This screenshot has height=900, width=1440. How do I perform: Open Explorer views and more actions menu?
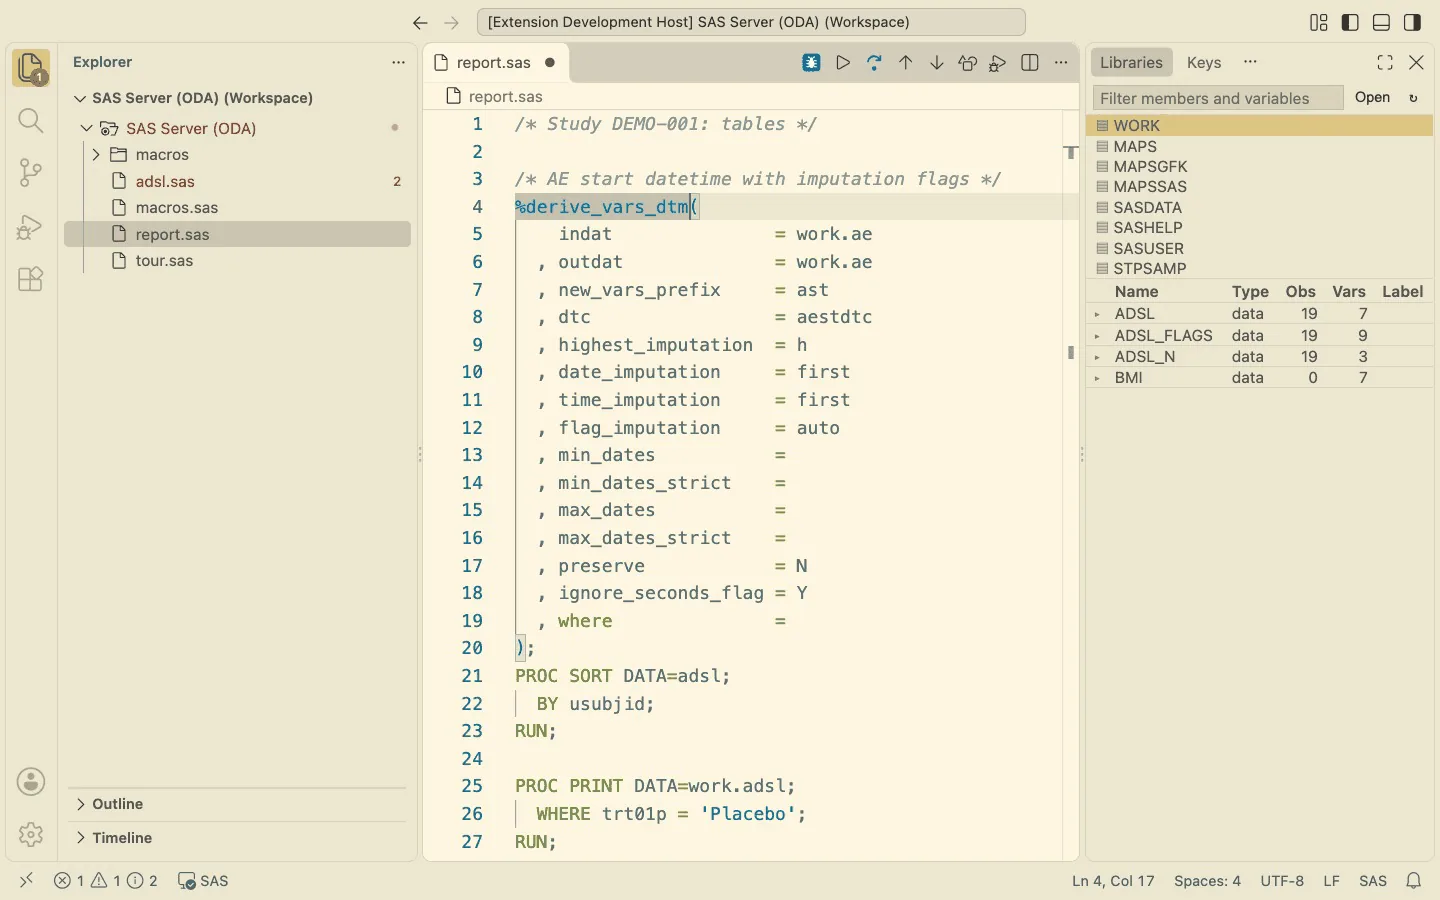tap(398, 62)
